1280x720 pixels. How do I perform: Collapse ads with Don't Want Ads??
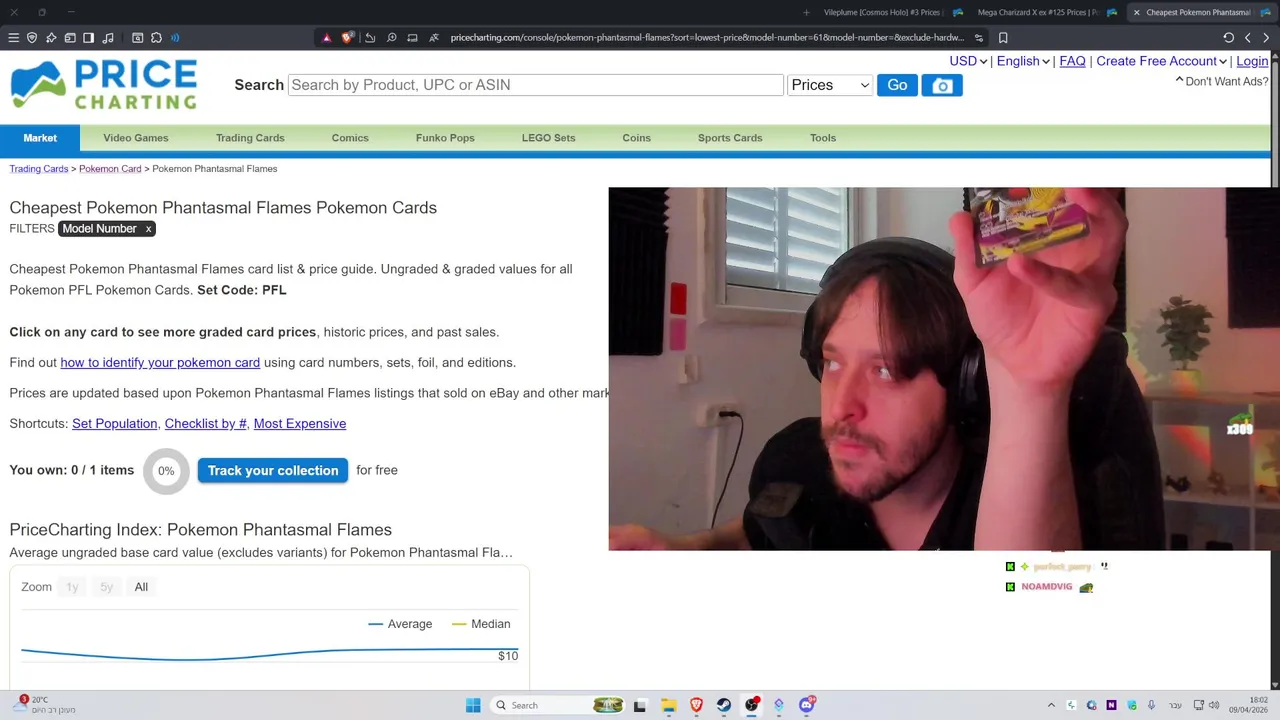[x=1222, y=81]
